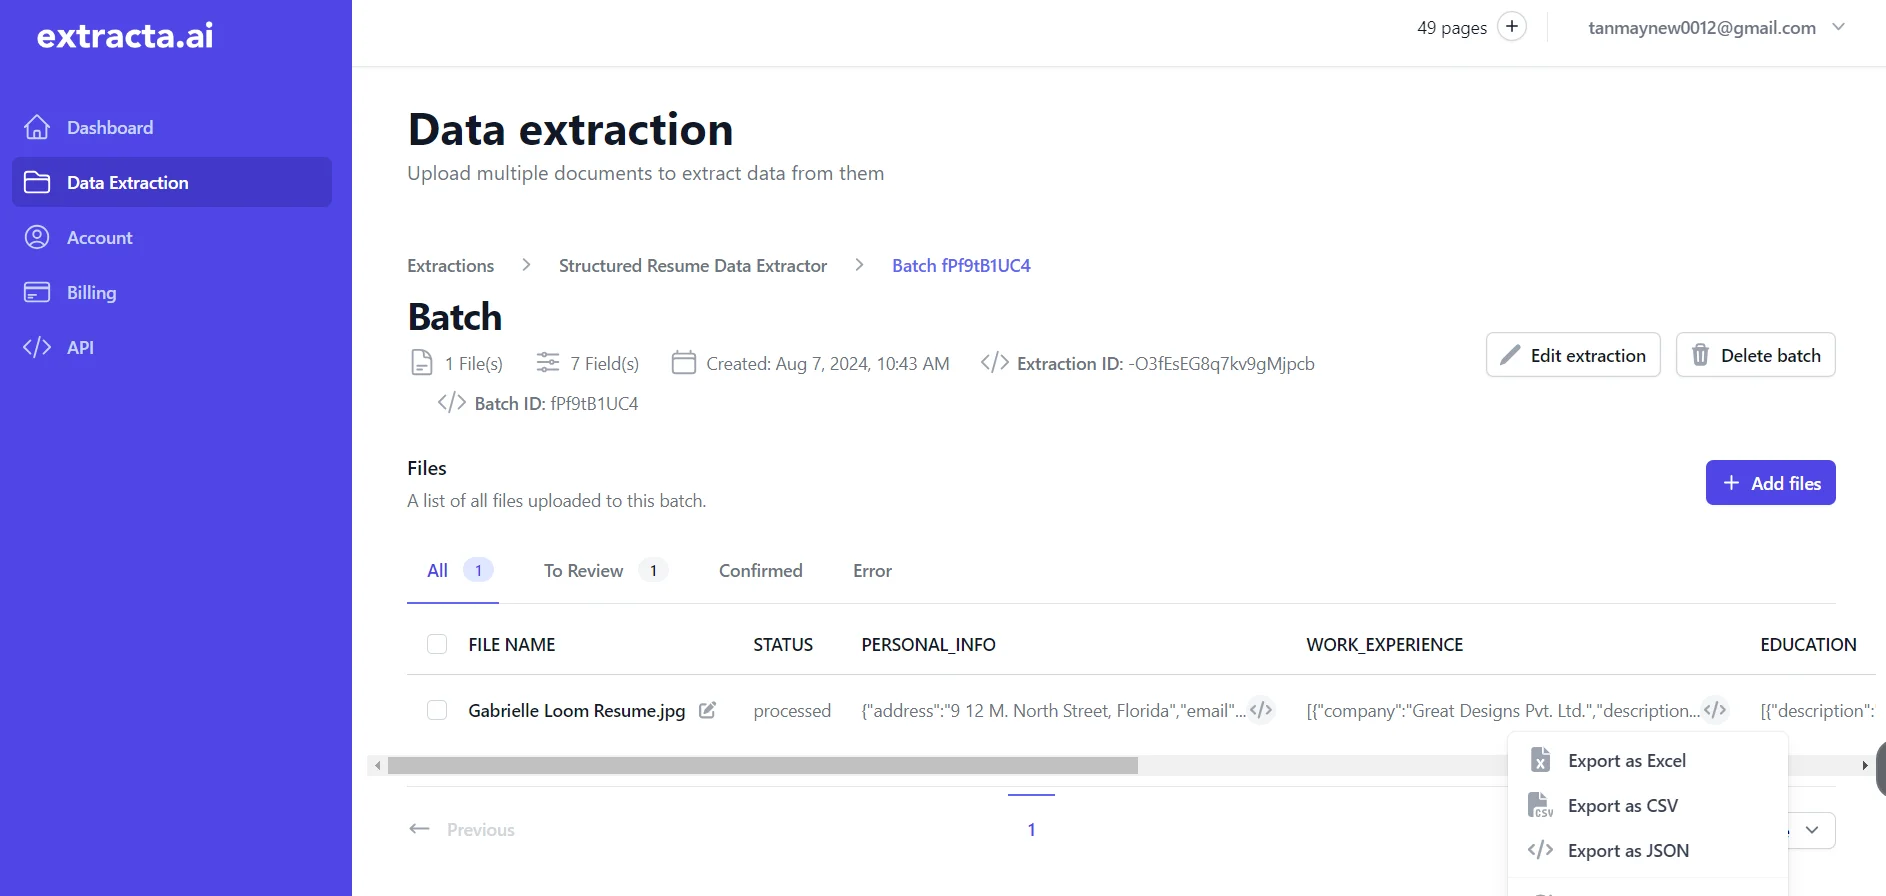Viewport: 1886px width, 896px height.
Task: Delete this batch
Action: [x=1756, y=355]
